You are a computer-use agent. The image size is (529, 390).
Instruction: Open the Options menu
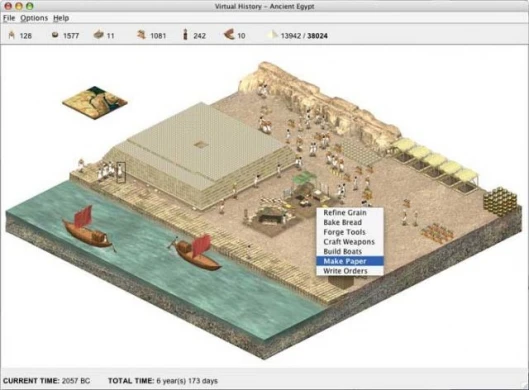[x=34, y=18]
